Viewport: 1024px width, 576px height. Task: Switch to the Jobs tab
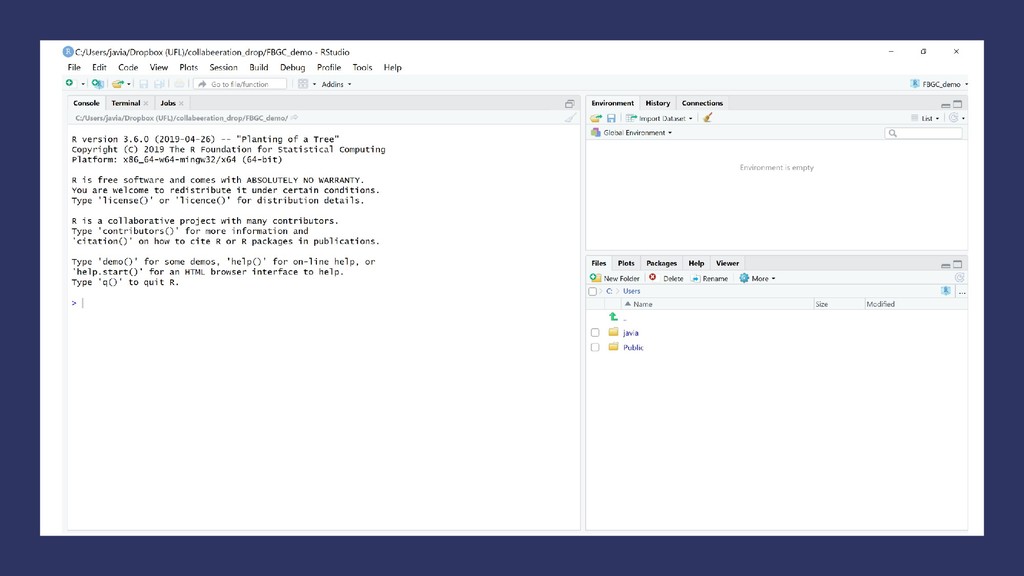click(x=168, y=103)
